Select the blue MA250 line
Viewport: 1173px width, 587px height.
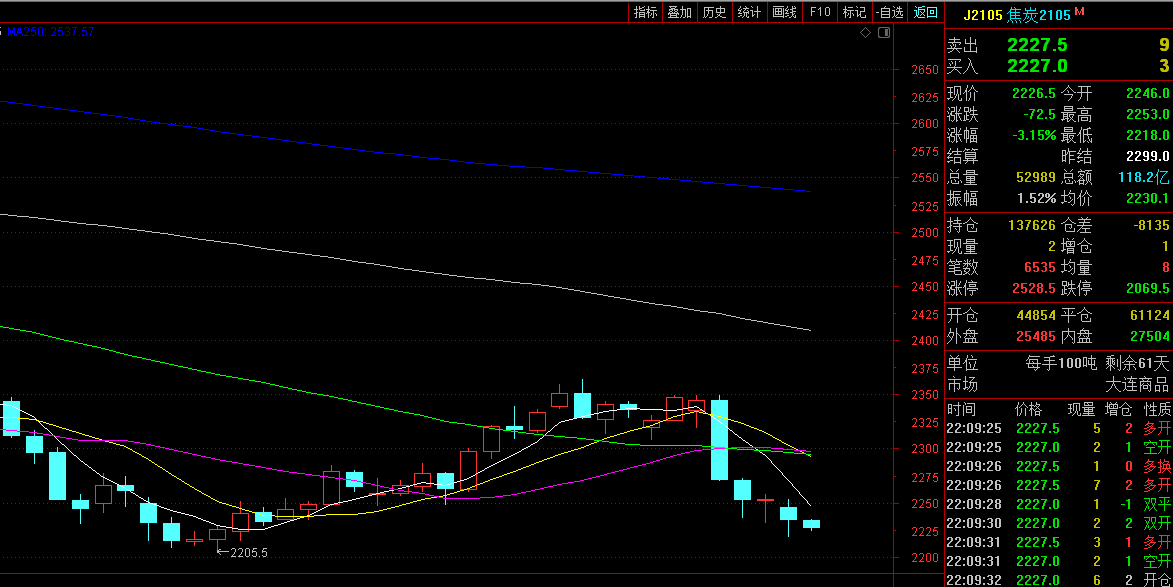point(404,153)
